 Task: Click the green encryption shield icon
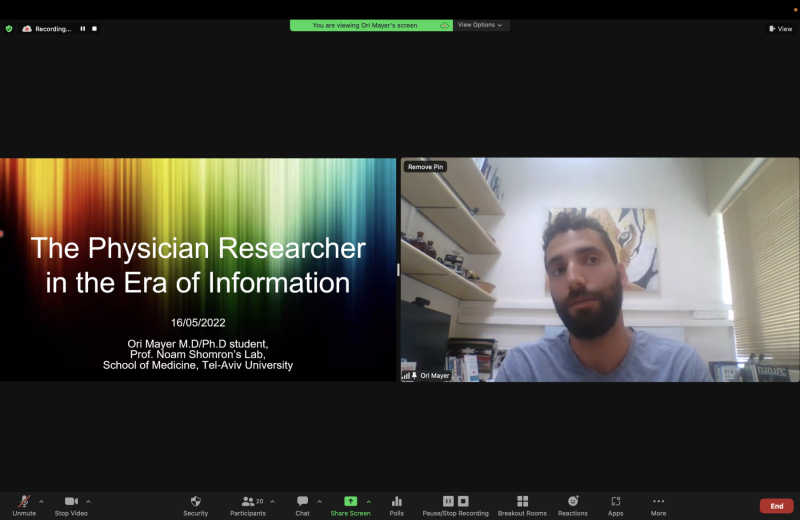point(9,29)
